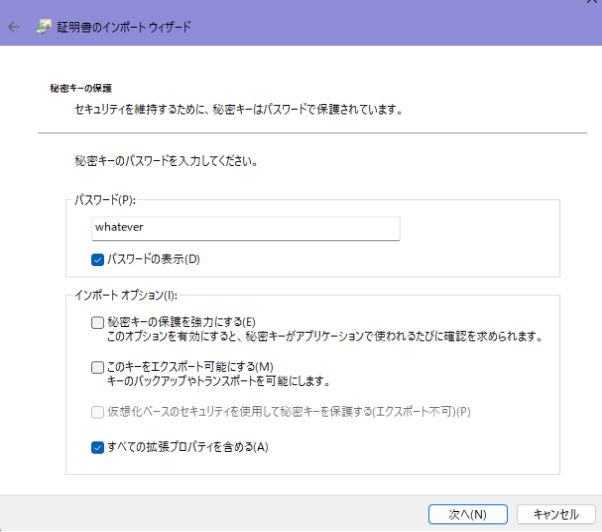The width and height of the screenshot is (602, 532).
Task: Click the キーのバックアップやトランスポート description text
Action: click(218, 382)
